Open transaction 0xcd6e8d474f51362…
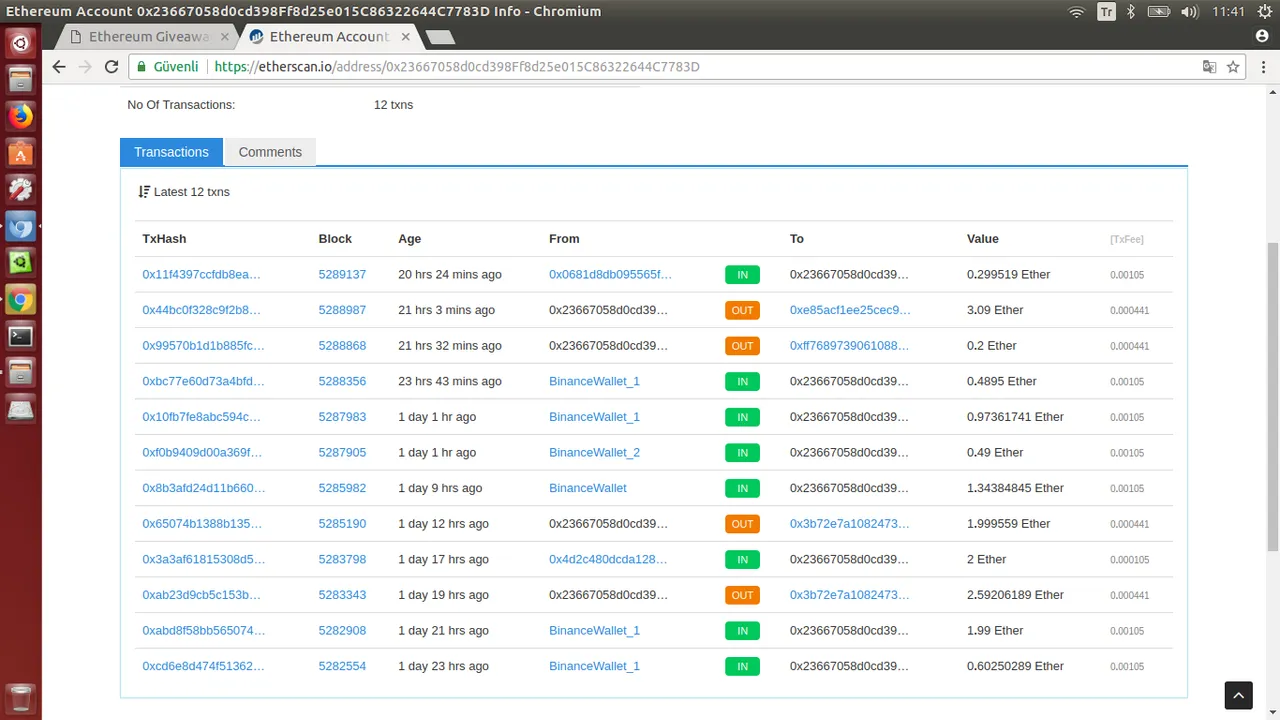This screenshot has width=1280, height=720. (x=203, y=666)
